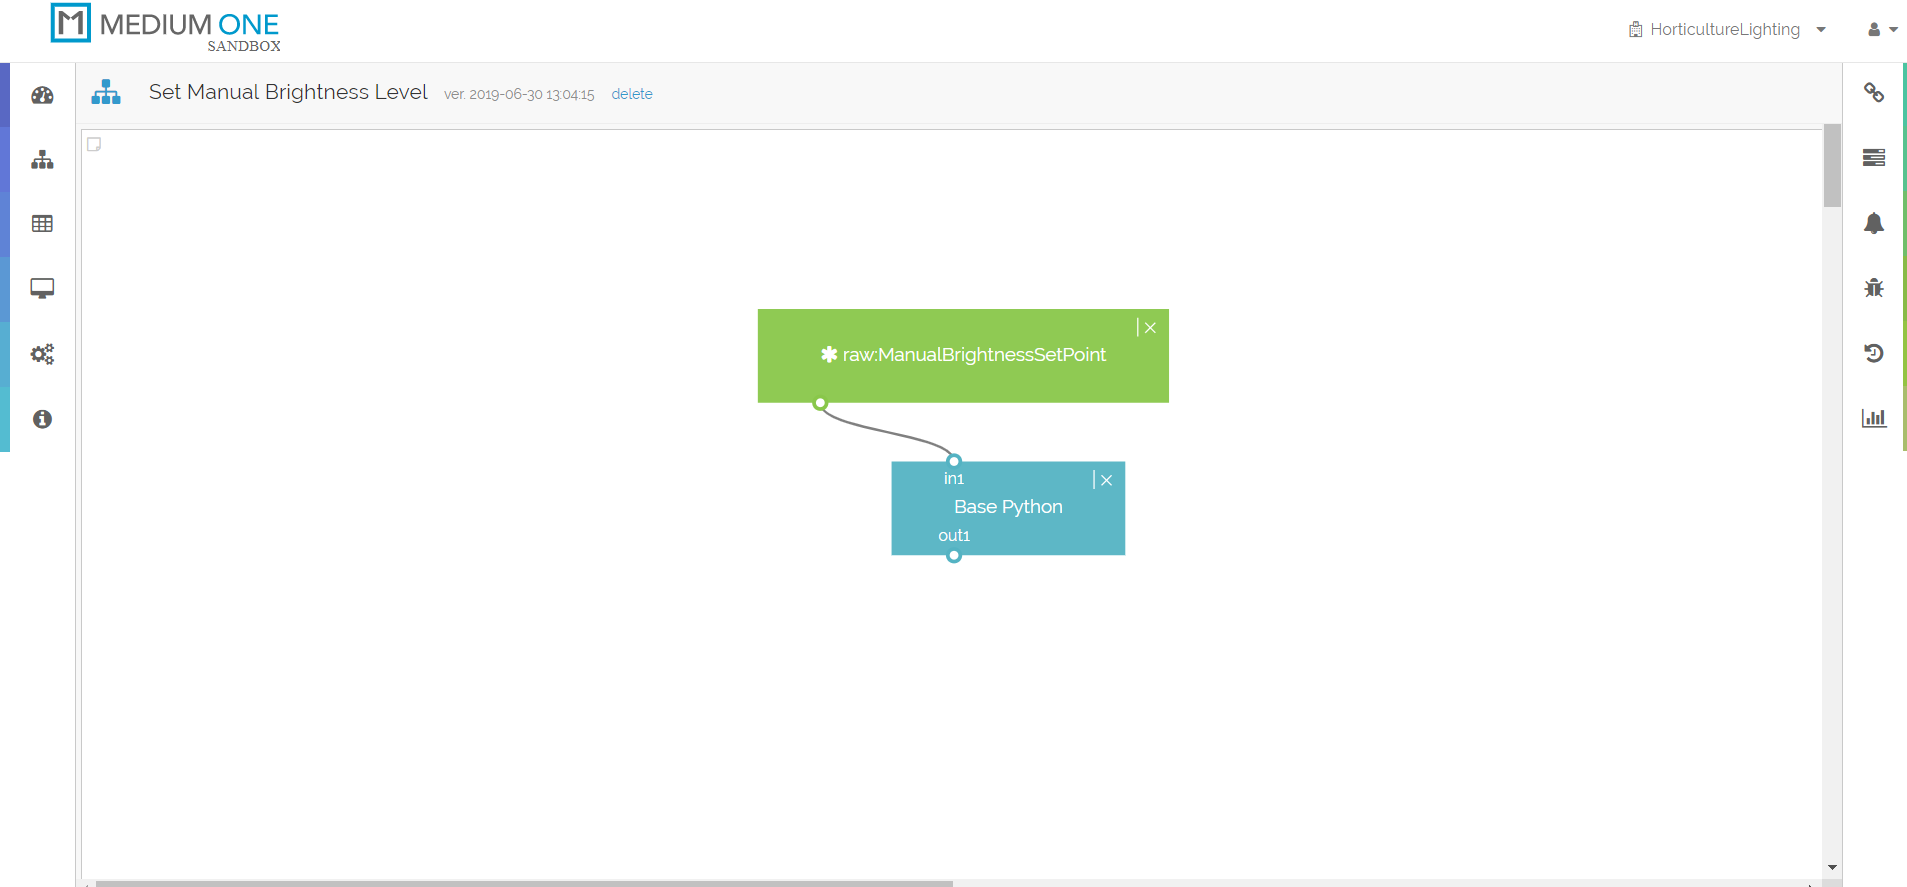Open the debug bug icon

1873,288
